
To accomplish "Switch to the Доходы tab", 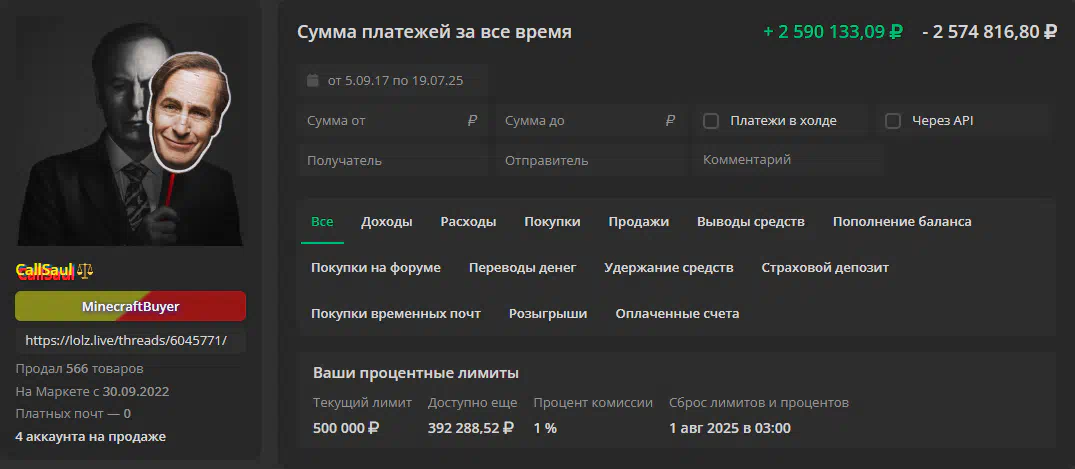I will (387, 222).
